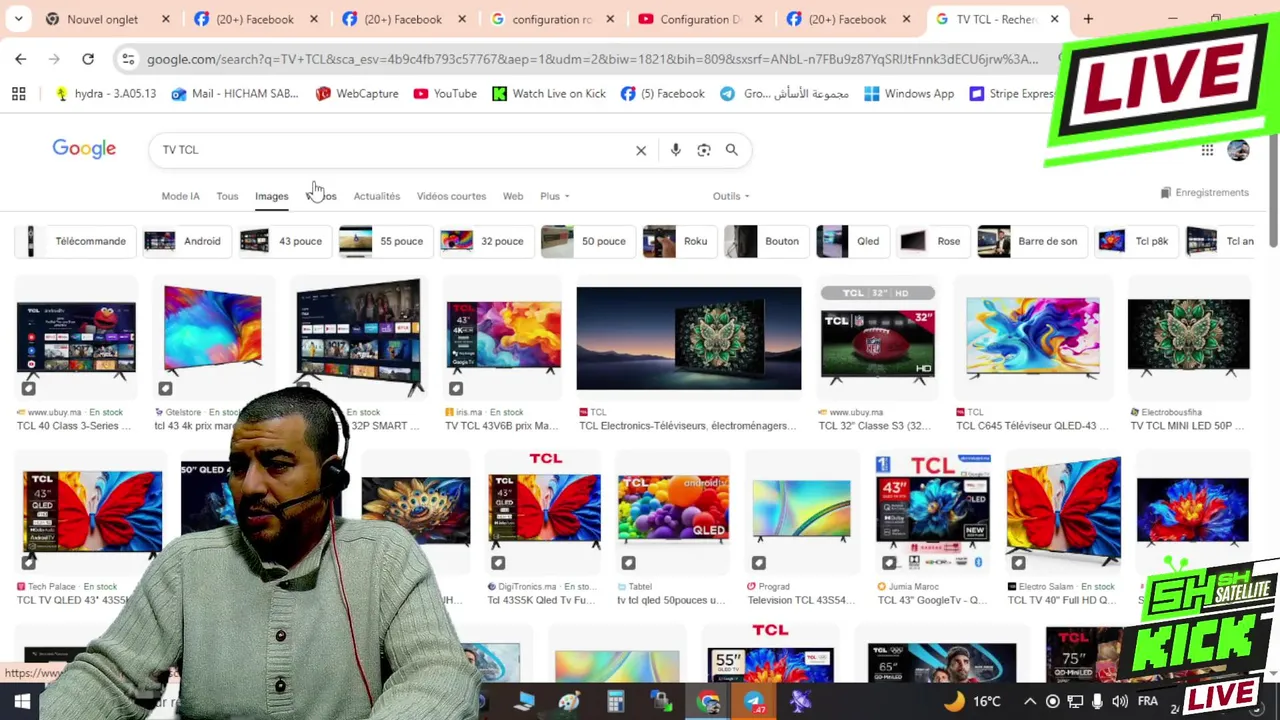Open the TV TCL MINI LED 50P thumbnail

tap(1189, 338)
